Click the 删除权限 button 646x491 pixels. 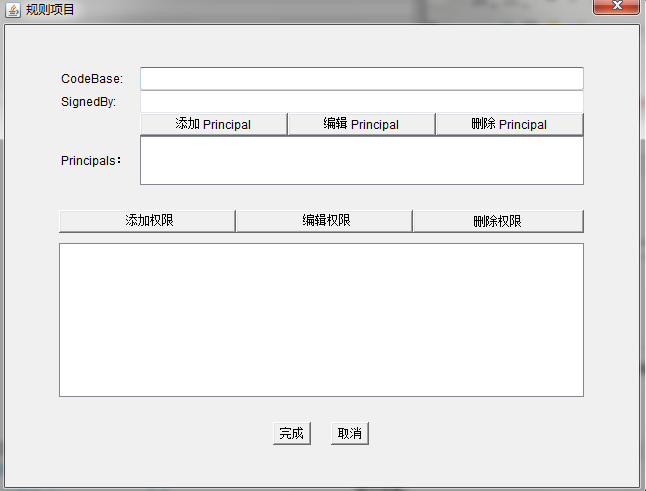click(498, 221)
